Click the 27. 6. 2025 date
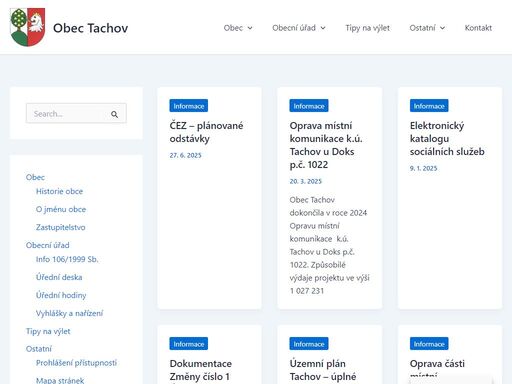This screenshot has height=384, width=512. point(185,155)
